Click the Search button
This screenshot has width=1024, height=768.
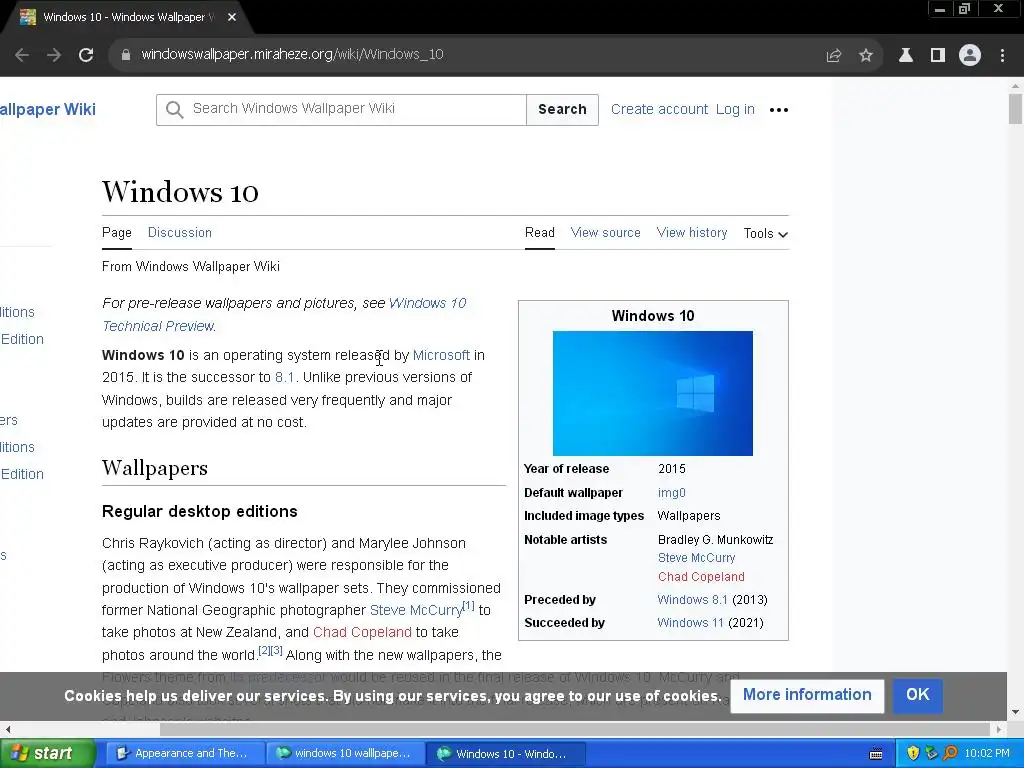click(562, 110)
